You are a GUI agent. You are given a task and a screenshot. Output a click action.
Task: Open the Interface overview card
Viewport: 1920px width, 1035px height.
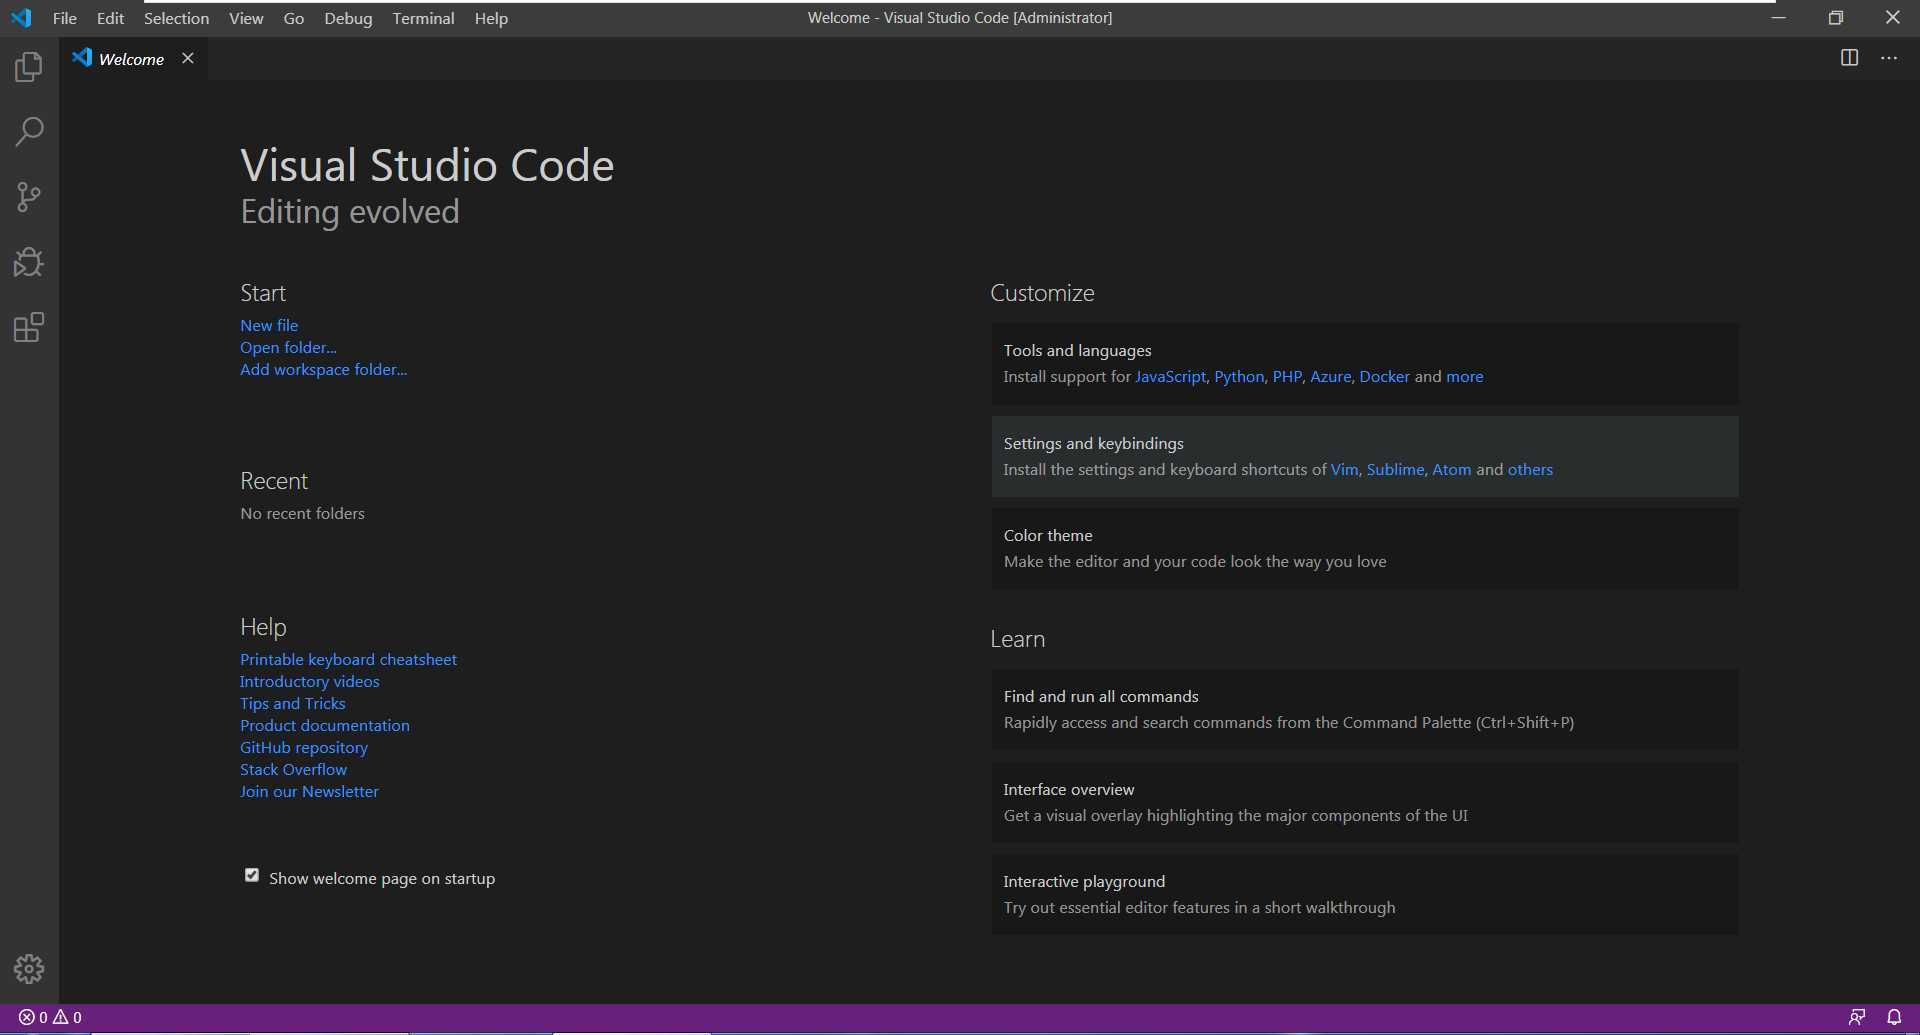[x=1365, y=802]
